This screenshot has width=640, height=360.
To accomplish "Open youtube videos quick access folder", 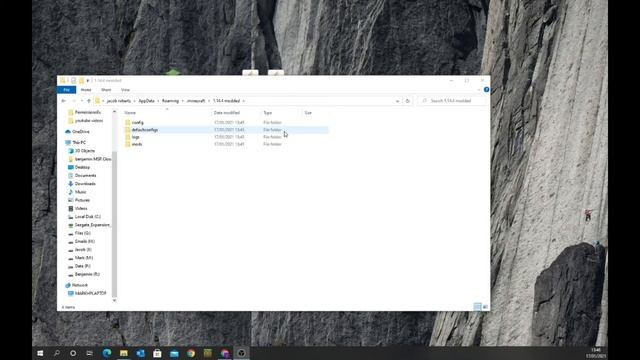I will (86, 121).
